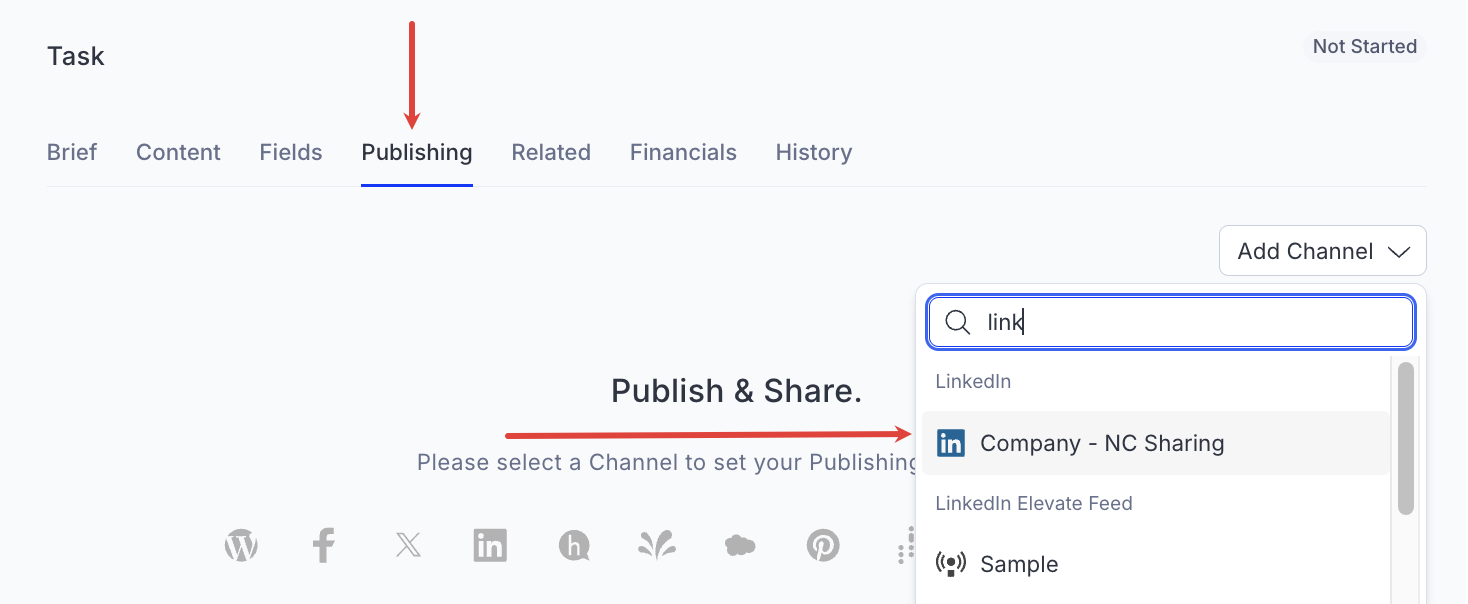The image size is (1468, 604).
Task: Select the WordPress channel icon
Action: click(x=240, y=545)
